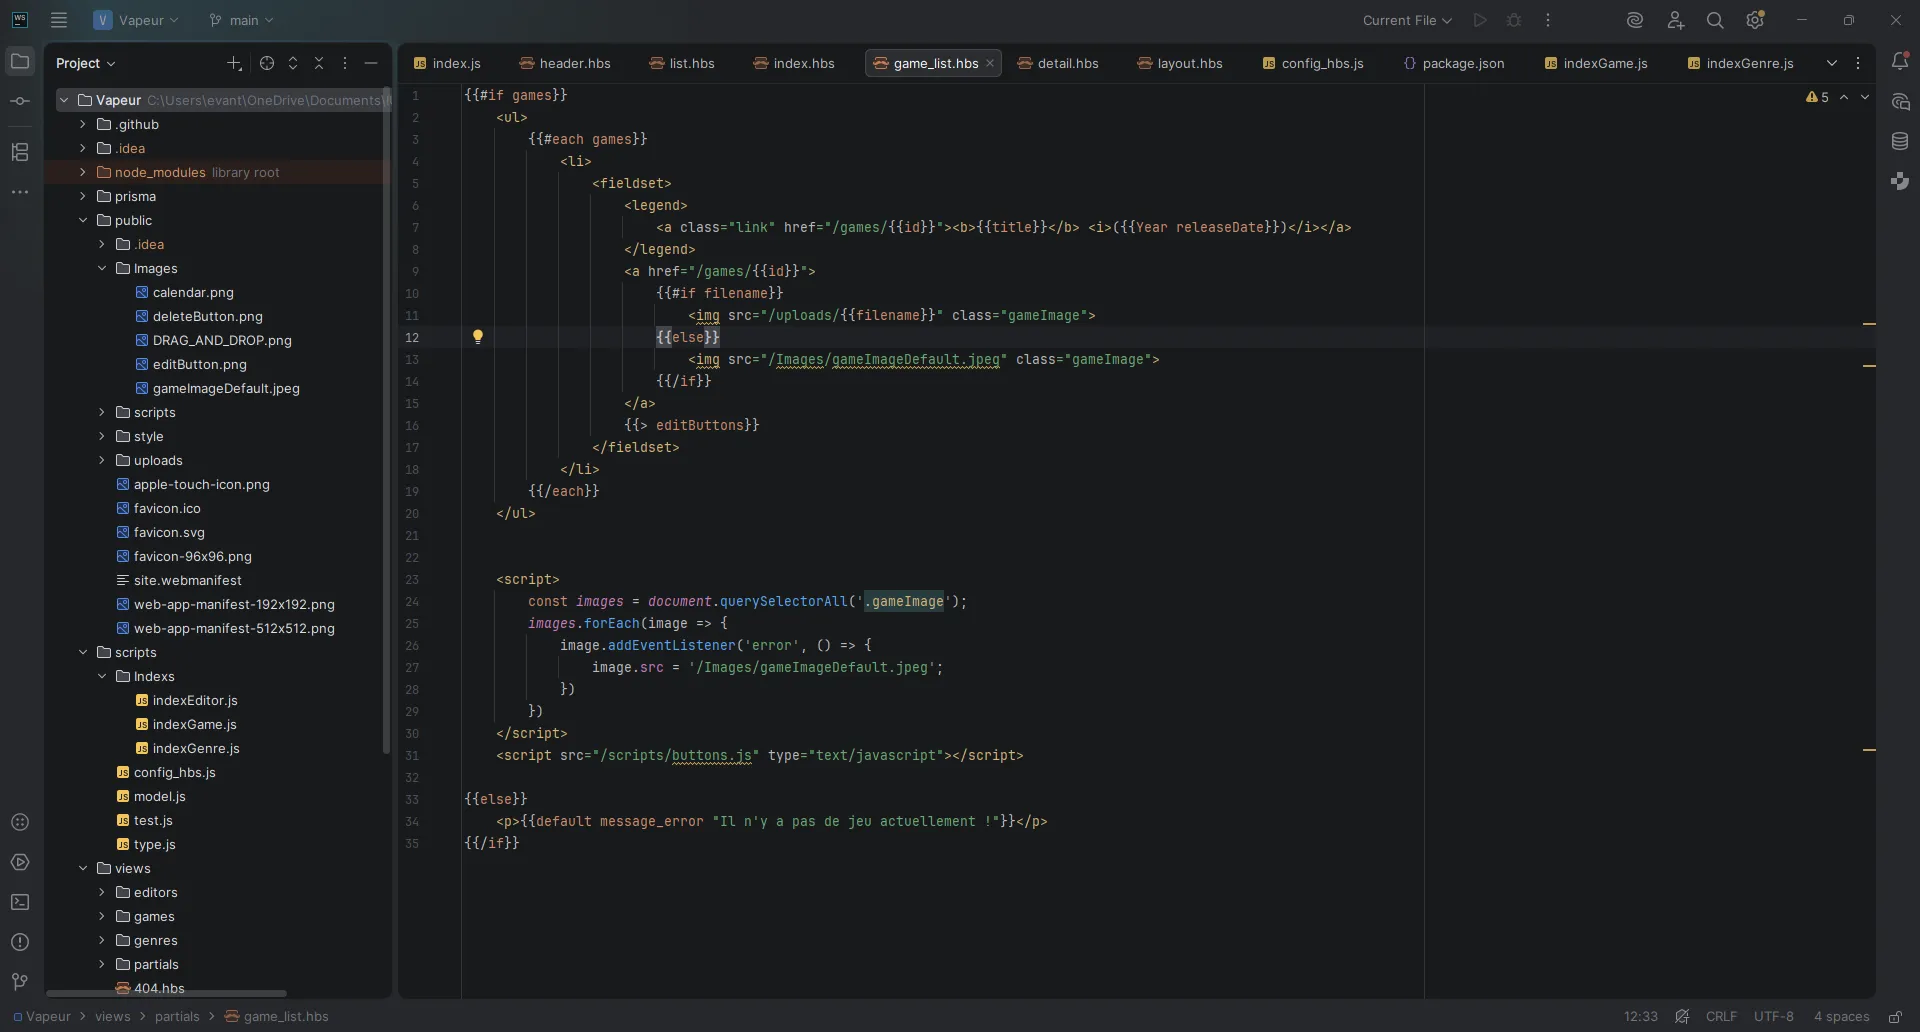Open the Git tool window
The image size is (1920, 1032).
coord(20,982)
